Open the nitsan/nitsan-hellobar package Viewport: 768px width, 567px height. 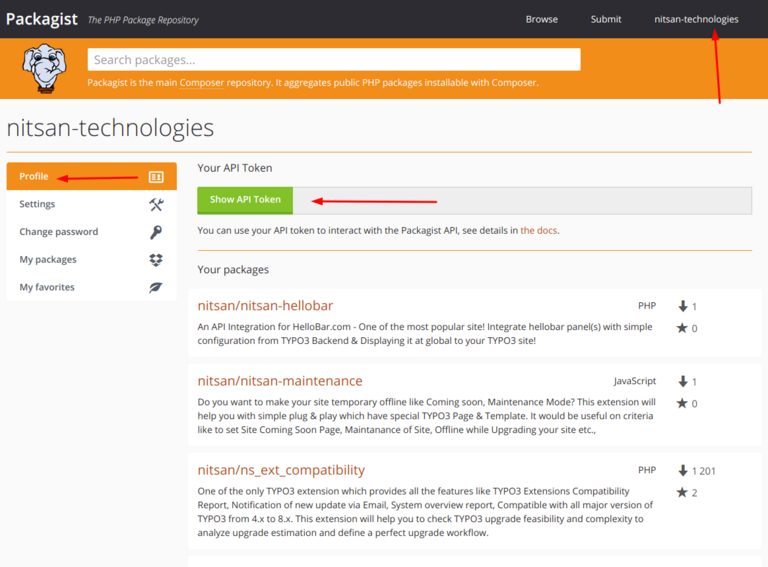pyautogui.click(x=265, y=305)
